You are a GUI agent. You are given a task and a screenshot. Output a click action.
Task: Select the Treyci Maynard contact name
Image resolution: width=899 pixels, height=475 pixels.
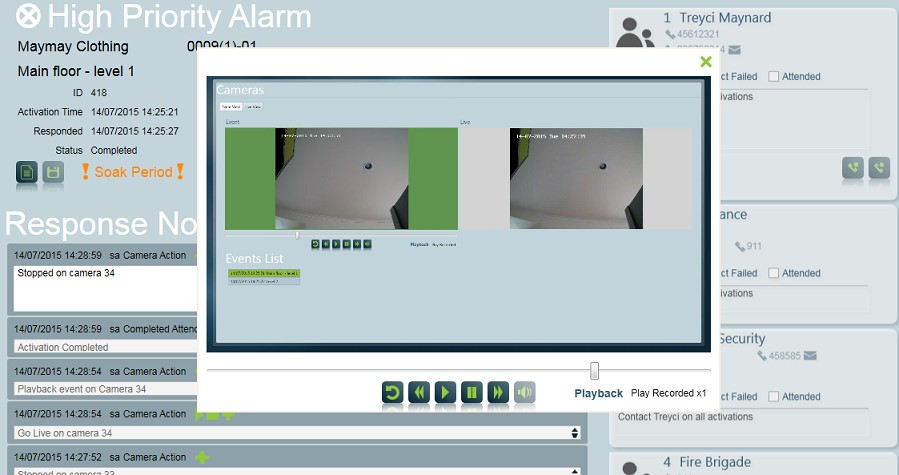(x=725, y=18)
